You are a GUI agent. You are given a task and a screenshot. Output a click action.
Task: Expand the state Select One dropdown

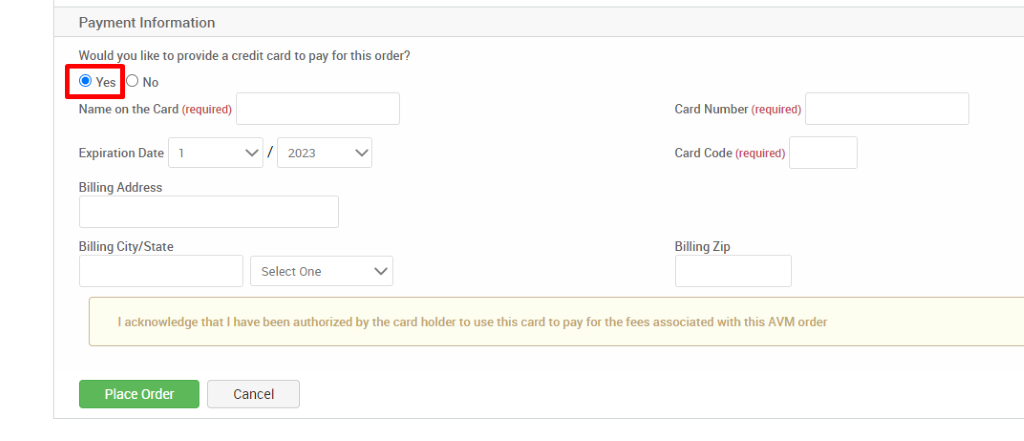click(x=321, y=271)
